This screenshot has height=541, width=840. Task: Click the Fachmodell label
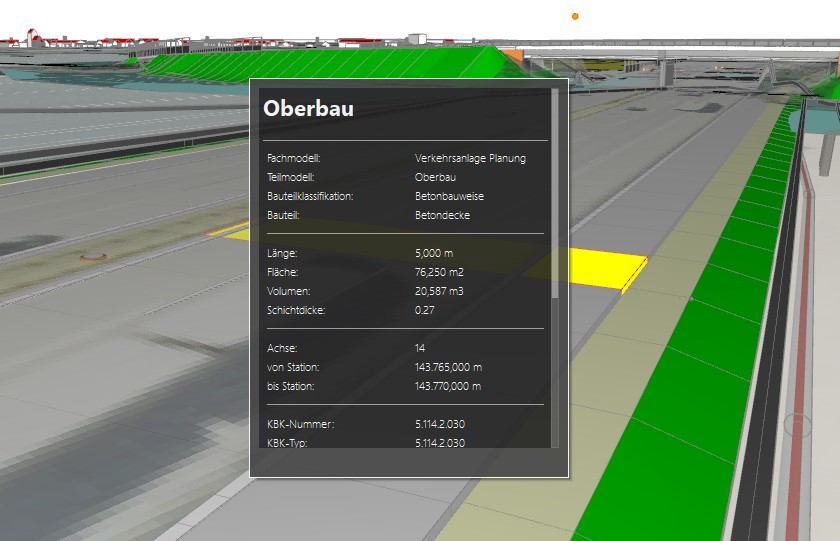click(x=294, y=158)
